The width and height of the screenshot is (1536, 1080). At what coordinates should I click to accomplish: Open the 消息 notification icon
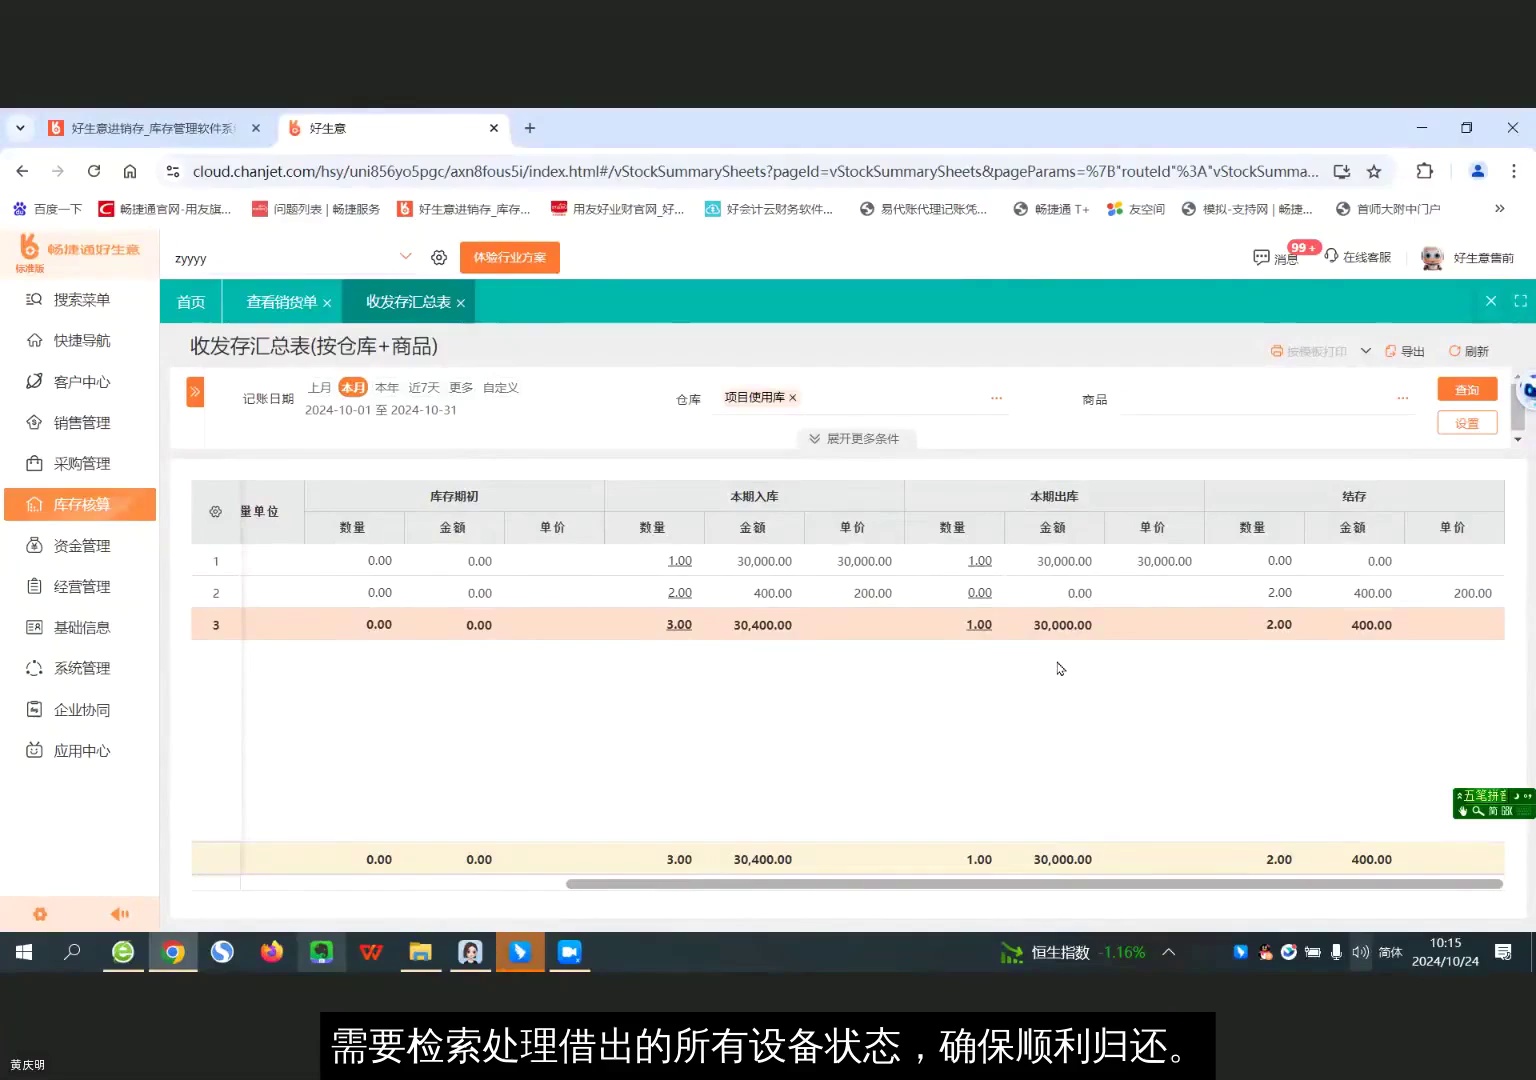[1275, 257]
